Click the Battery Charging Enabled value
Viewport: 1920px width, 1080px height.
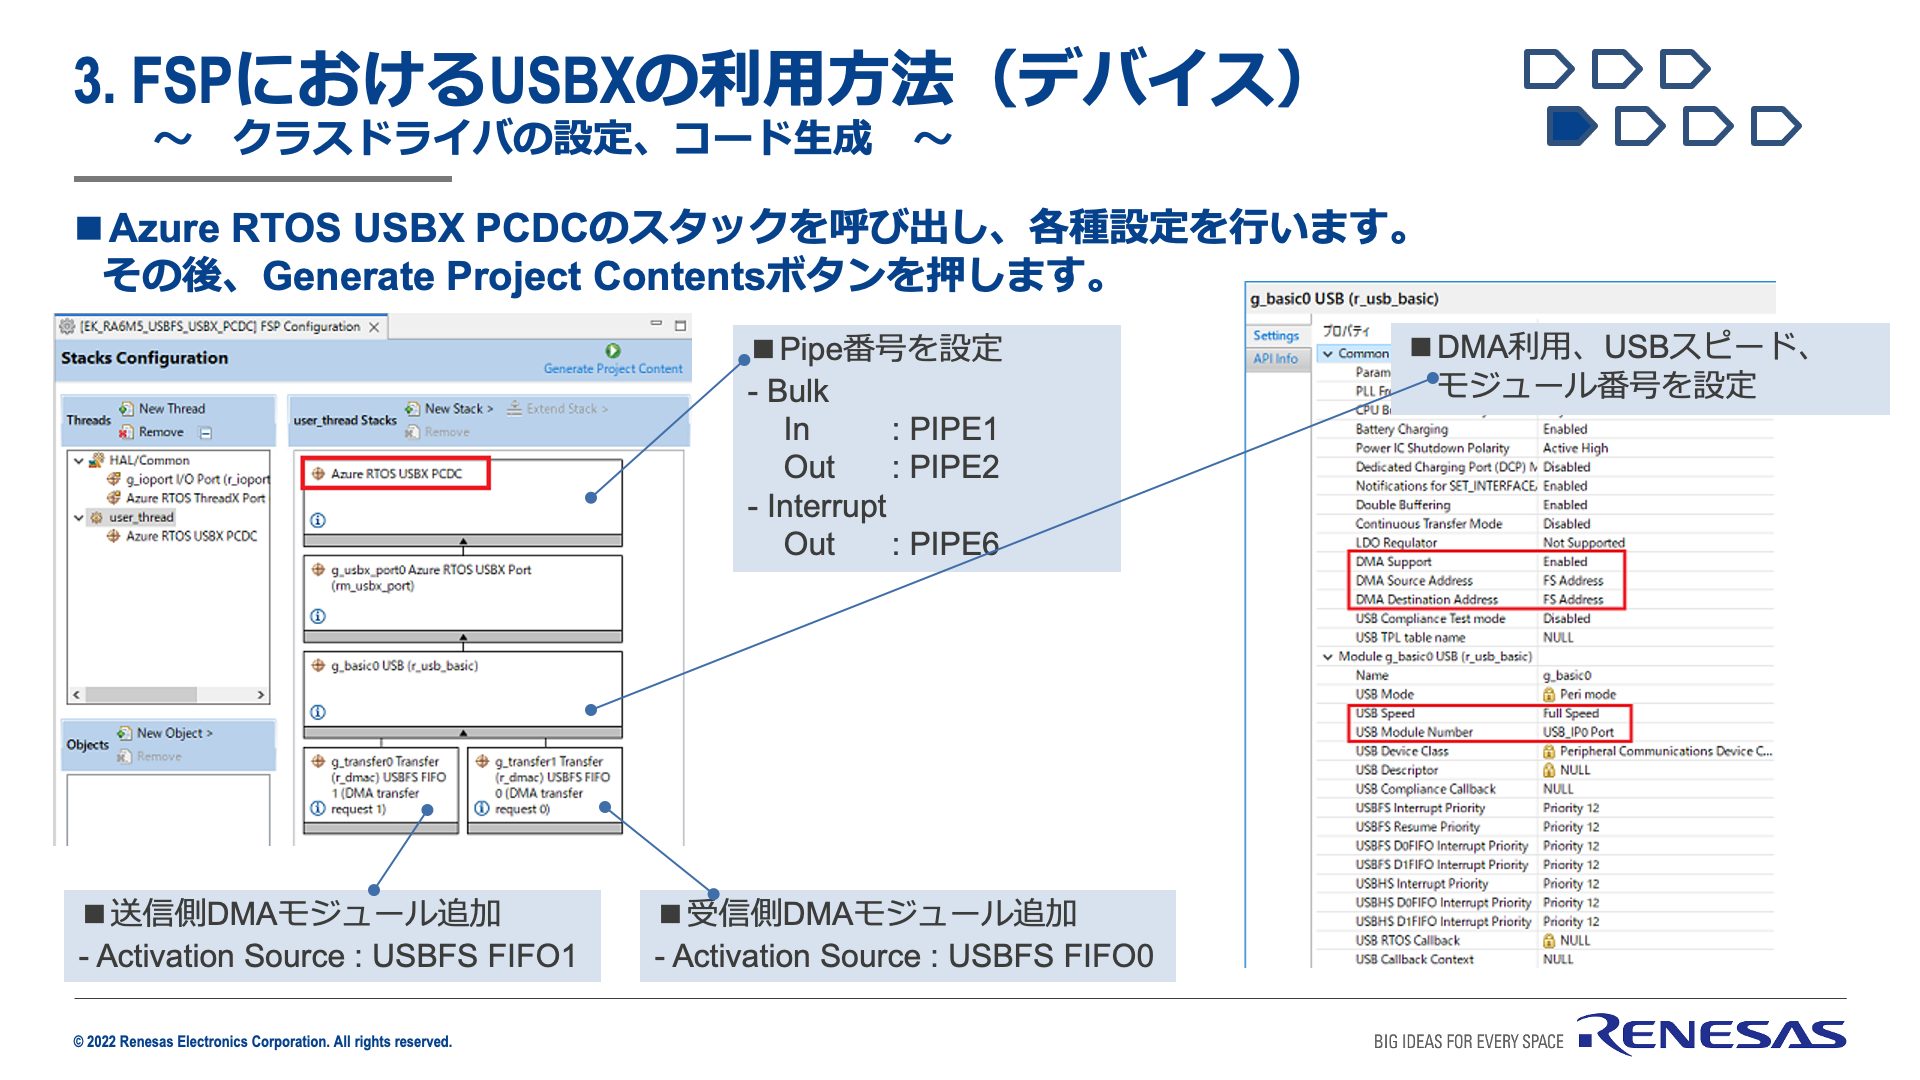click(1565, 429)
